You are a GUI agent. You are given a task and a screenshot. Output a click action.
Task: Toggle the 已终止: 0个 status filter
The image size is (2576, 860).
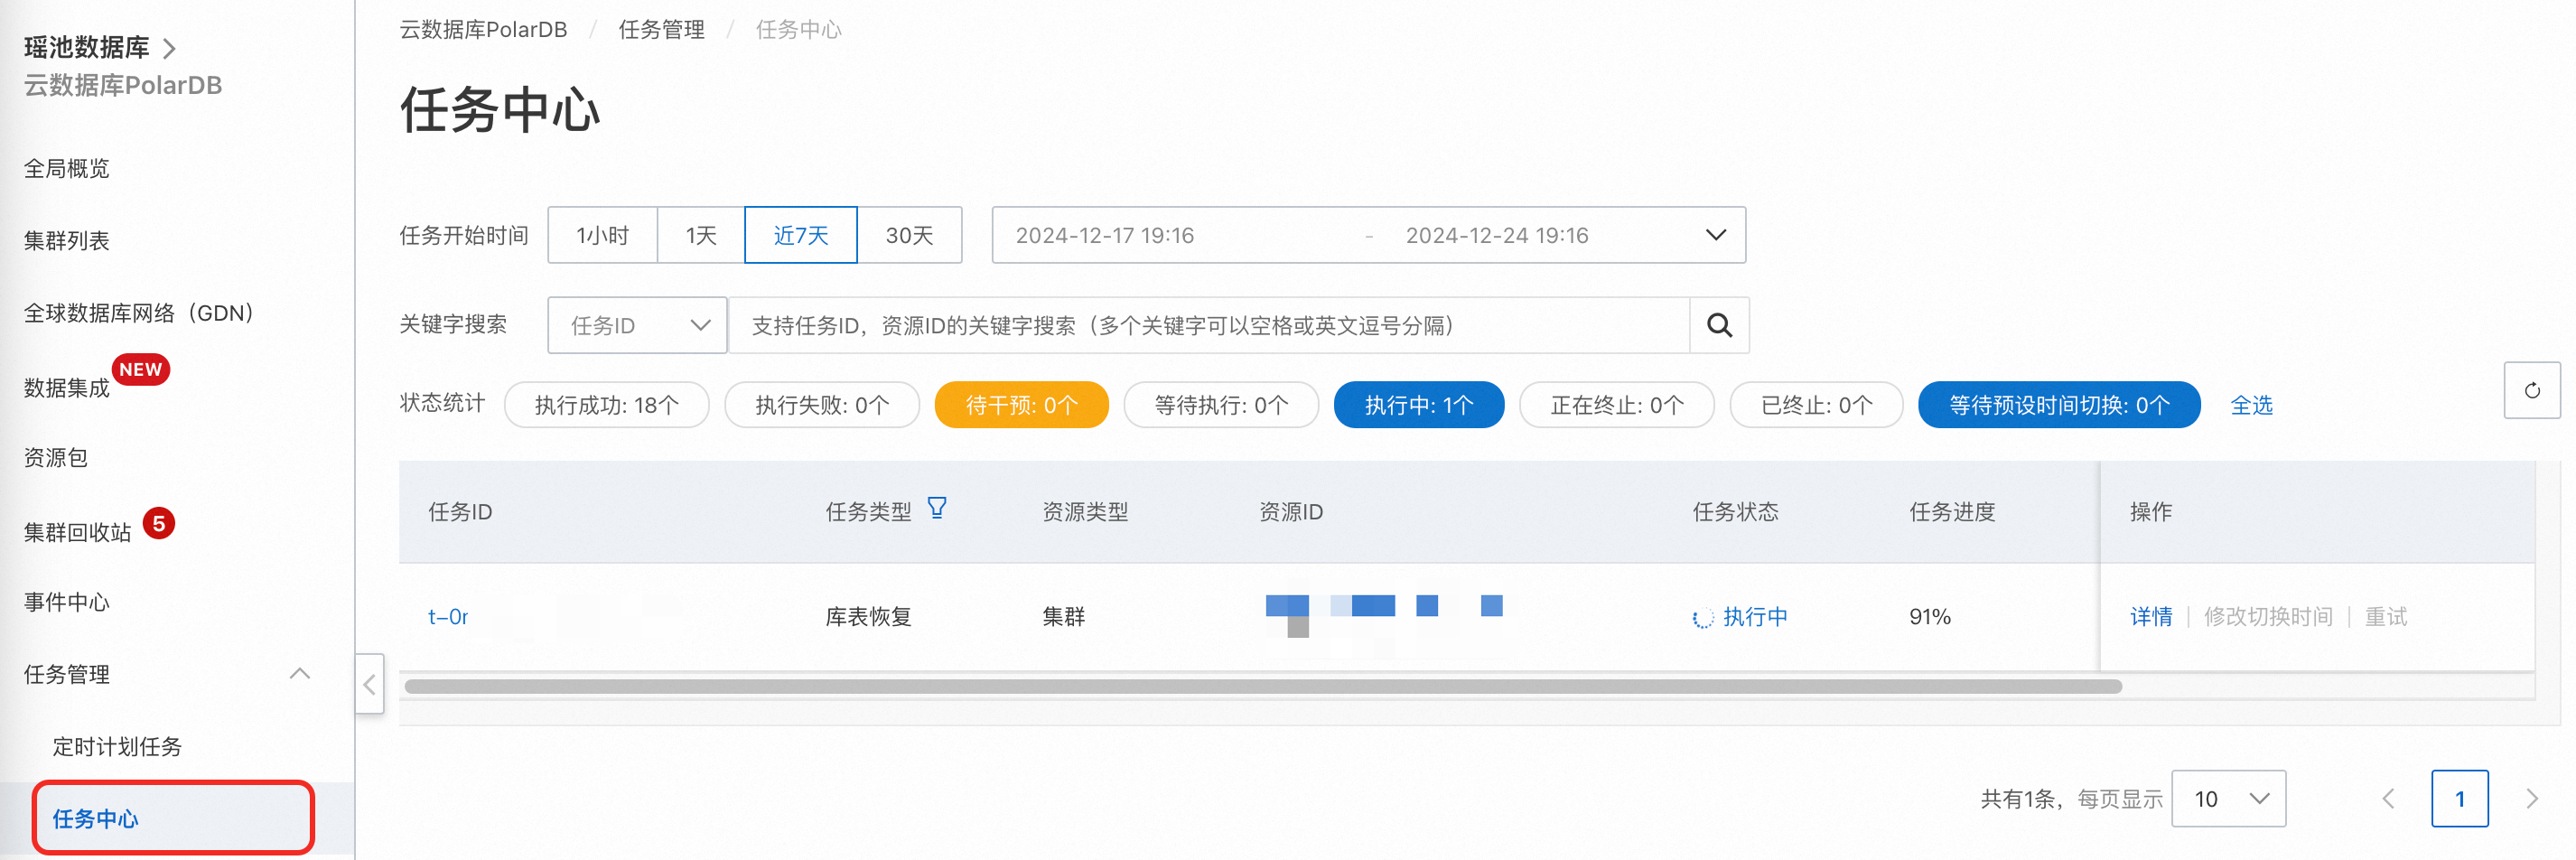coord(1816,405)
